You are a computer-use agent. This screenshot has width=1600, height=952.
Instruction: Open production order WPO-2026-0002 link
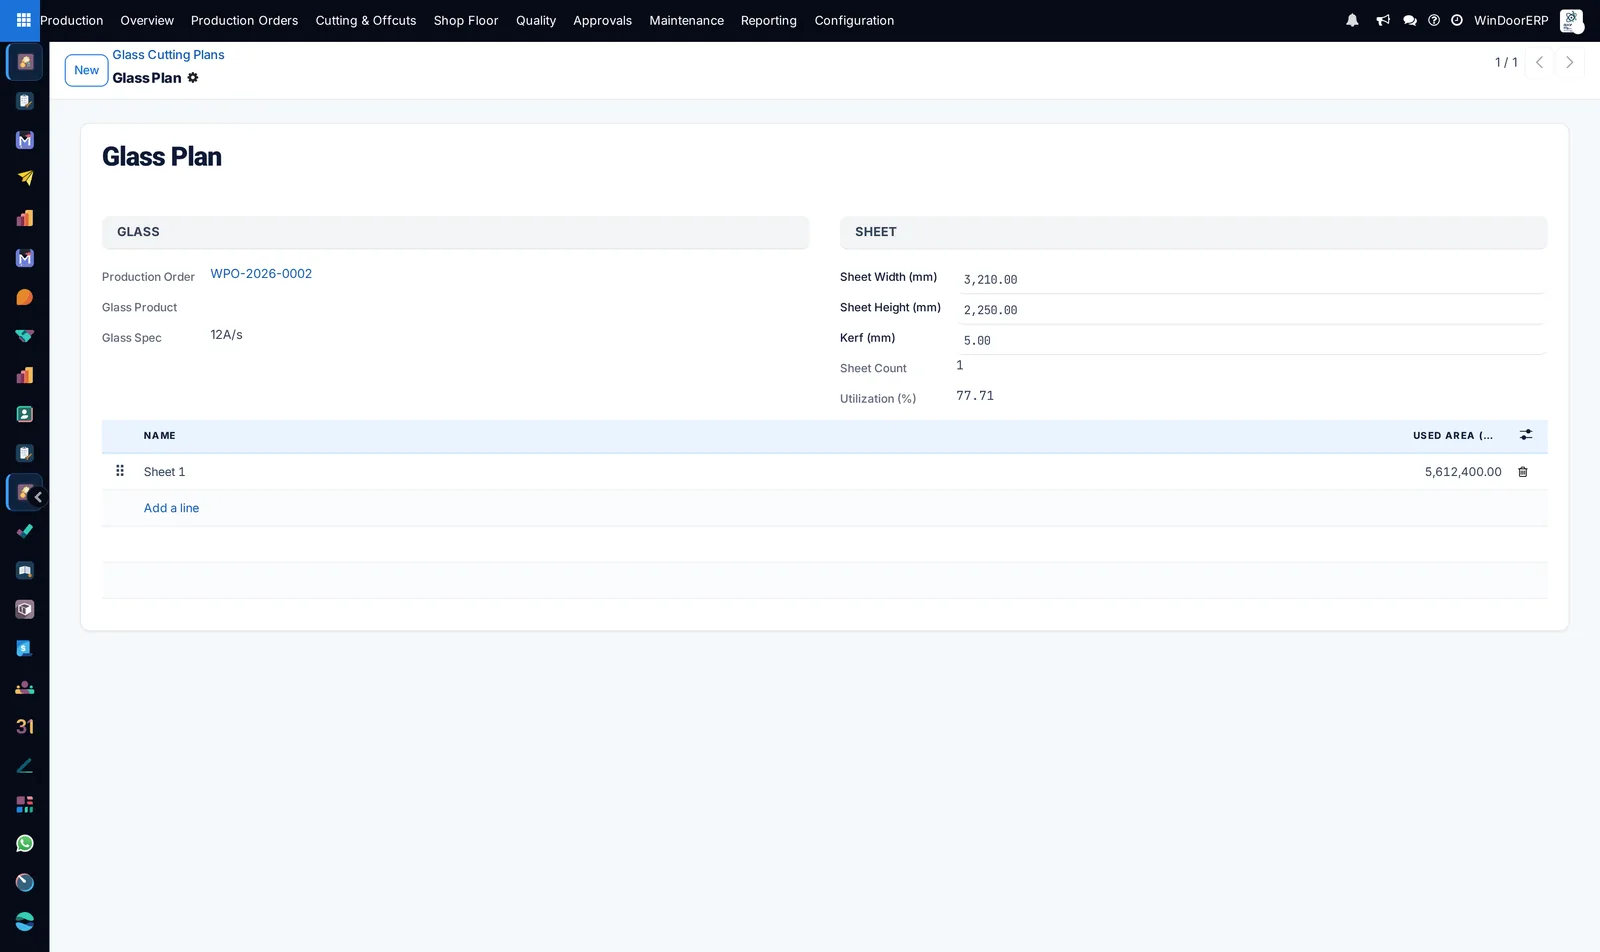pyautogui.click(x=261, y=274)
